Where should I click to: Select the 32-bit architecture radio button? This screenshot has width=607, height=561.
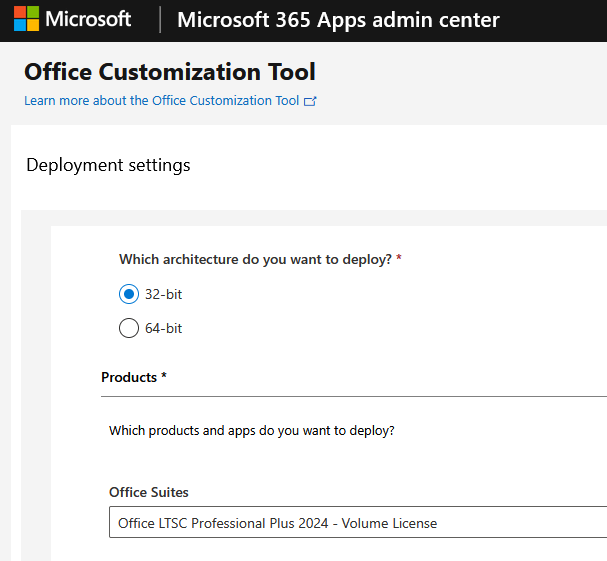pos(129,294)
